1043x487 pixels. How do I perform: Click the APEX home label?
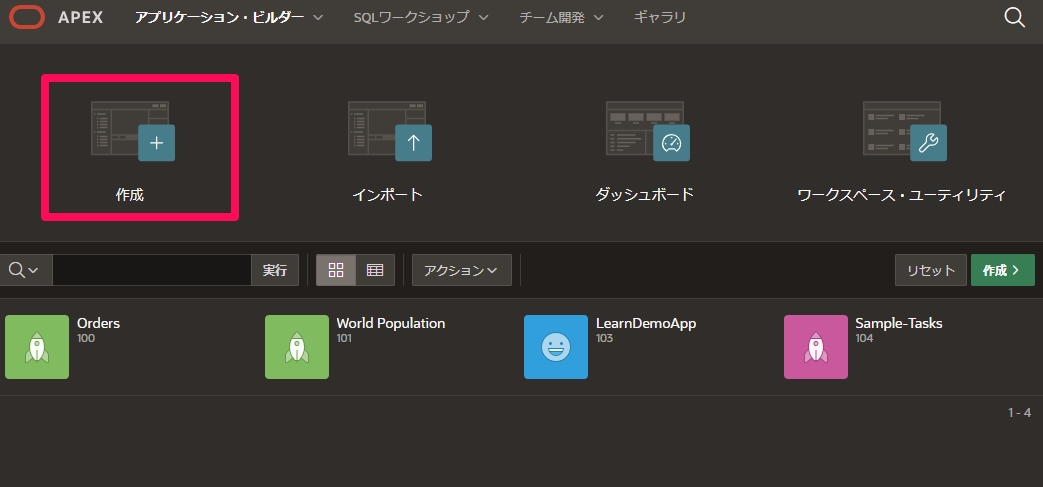80,17
